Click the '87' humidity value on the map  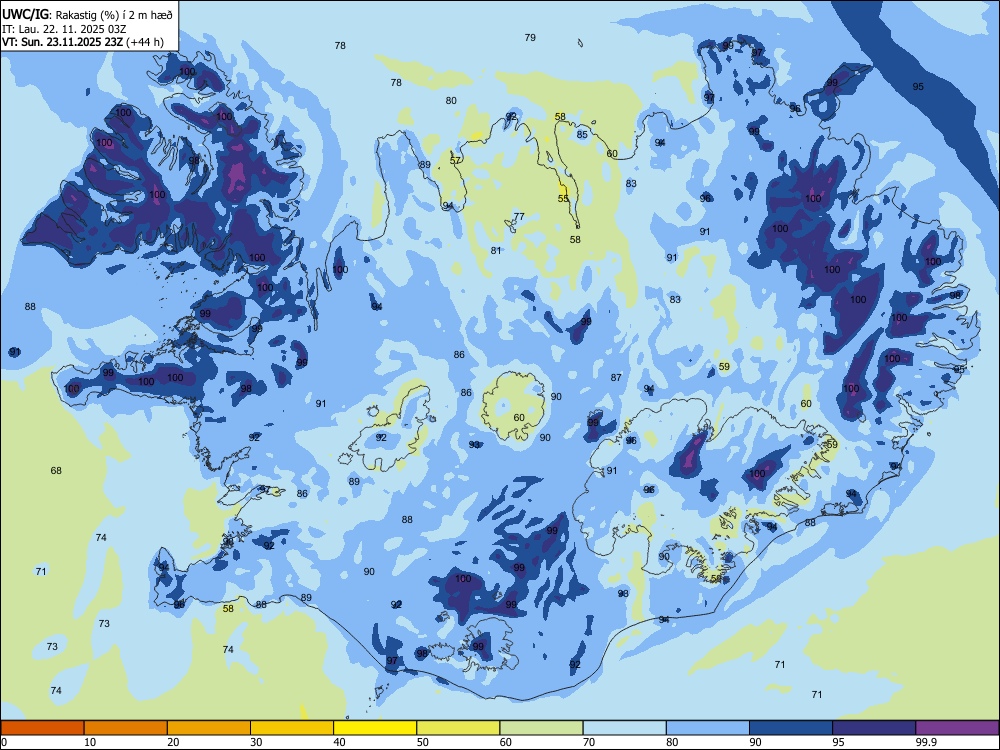click(616, 378)
